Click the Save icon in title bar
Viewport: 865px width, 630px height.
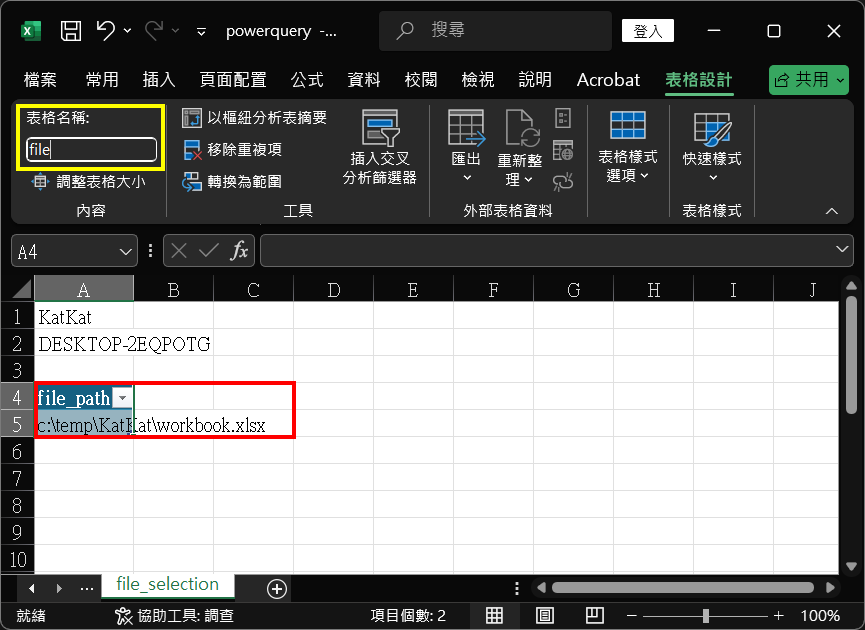coord(71,31)
